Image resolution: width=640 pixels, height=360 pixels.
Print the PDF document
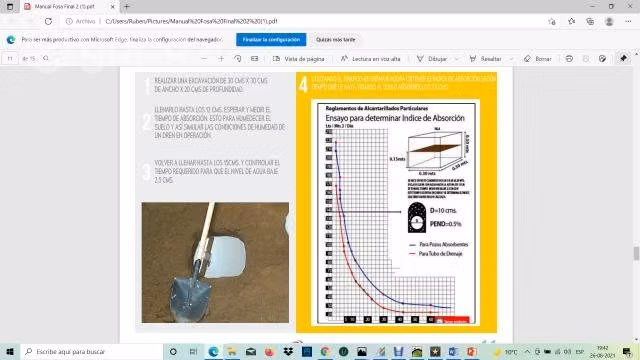(x=569, y=59)
